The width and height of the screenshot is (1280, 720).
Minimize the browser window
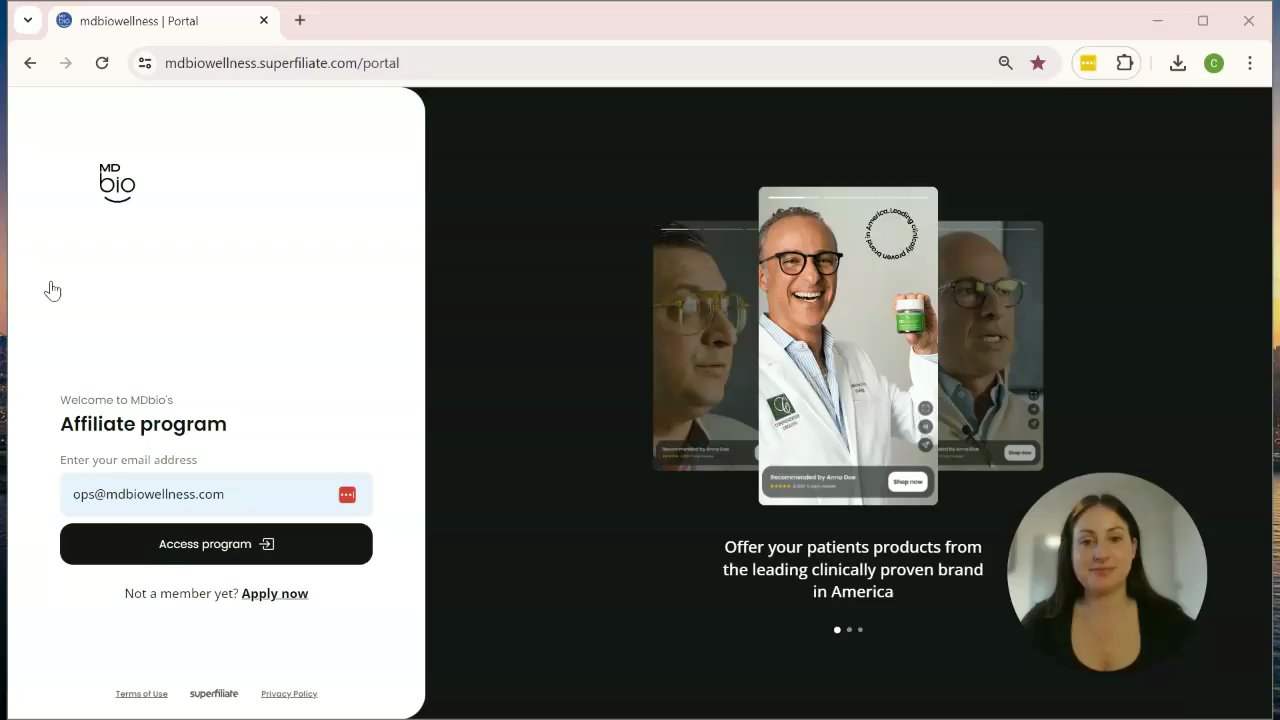coord(1157,20)
